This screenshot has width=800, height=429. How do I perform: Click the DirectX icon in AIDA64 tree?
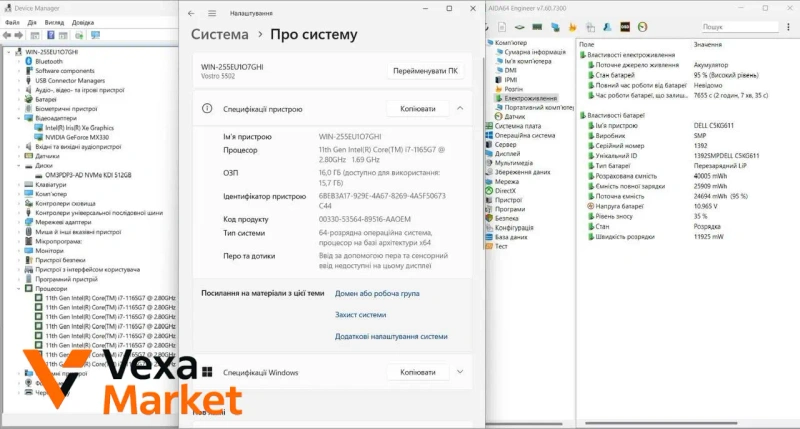click(489, 191)
